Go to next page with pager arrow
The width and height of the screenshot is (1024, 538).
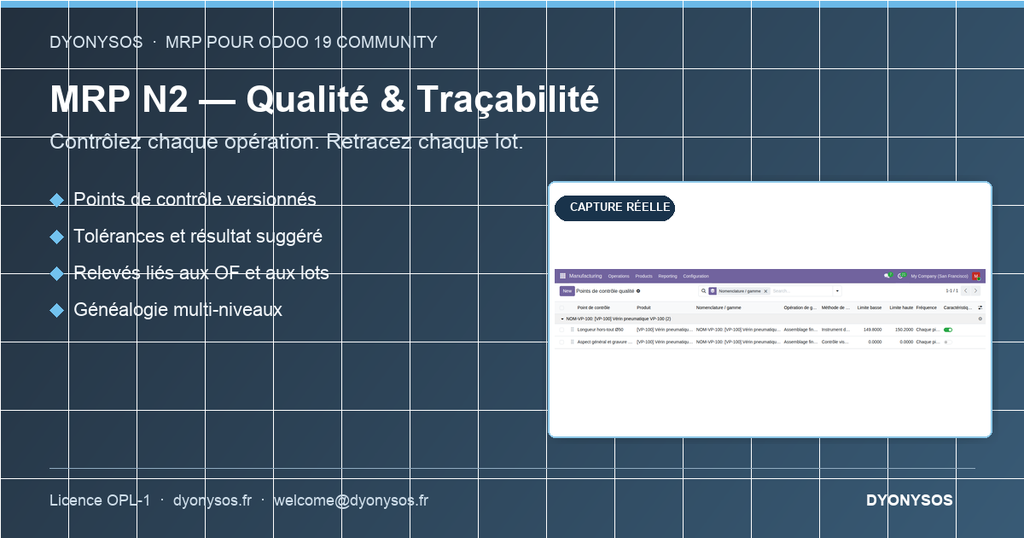pyautogui.click(x=976, y=291)
